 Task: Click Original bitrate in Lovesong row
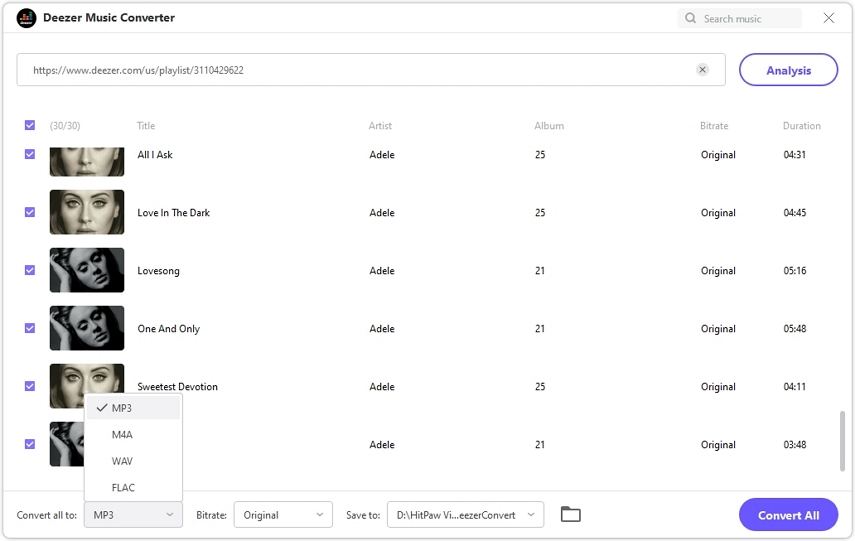718,271
